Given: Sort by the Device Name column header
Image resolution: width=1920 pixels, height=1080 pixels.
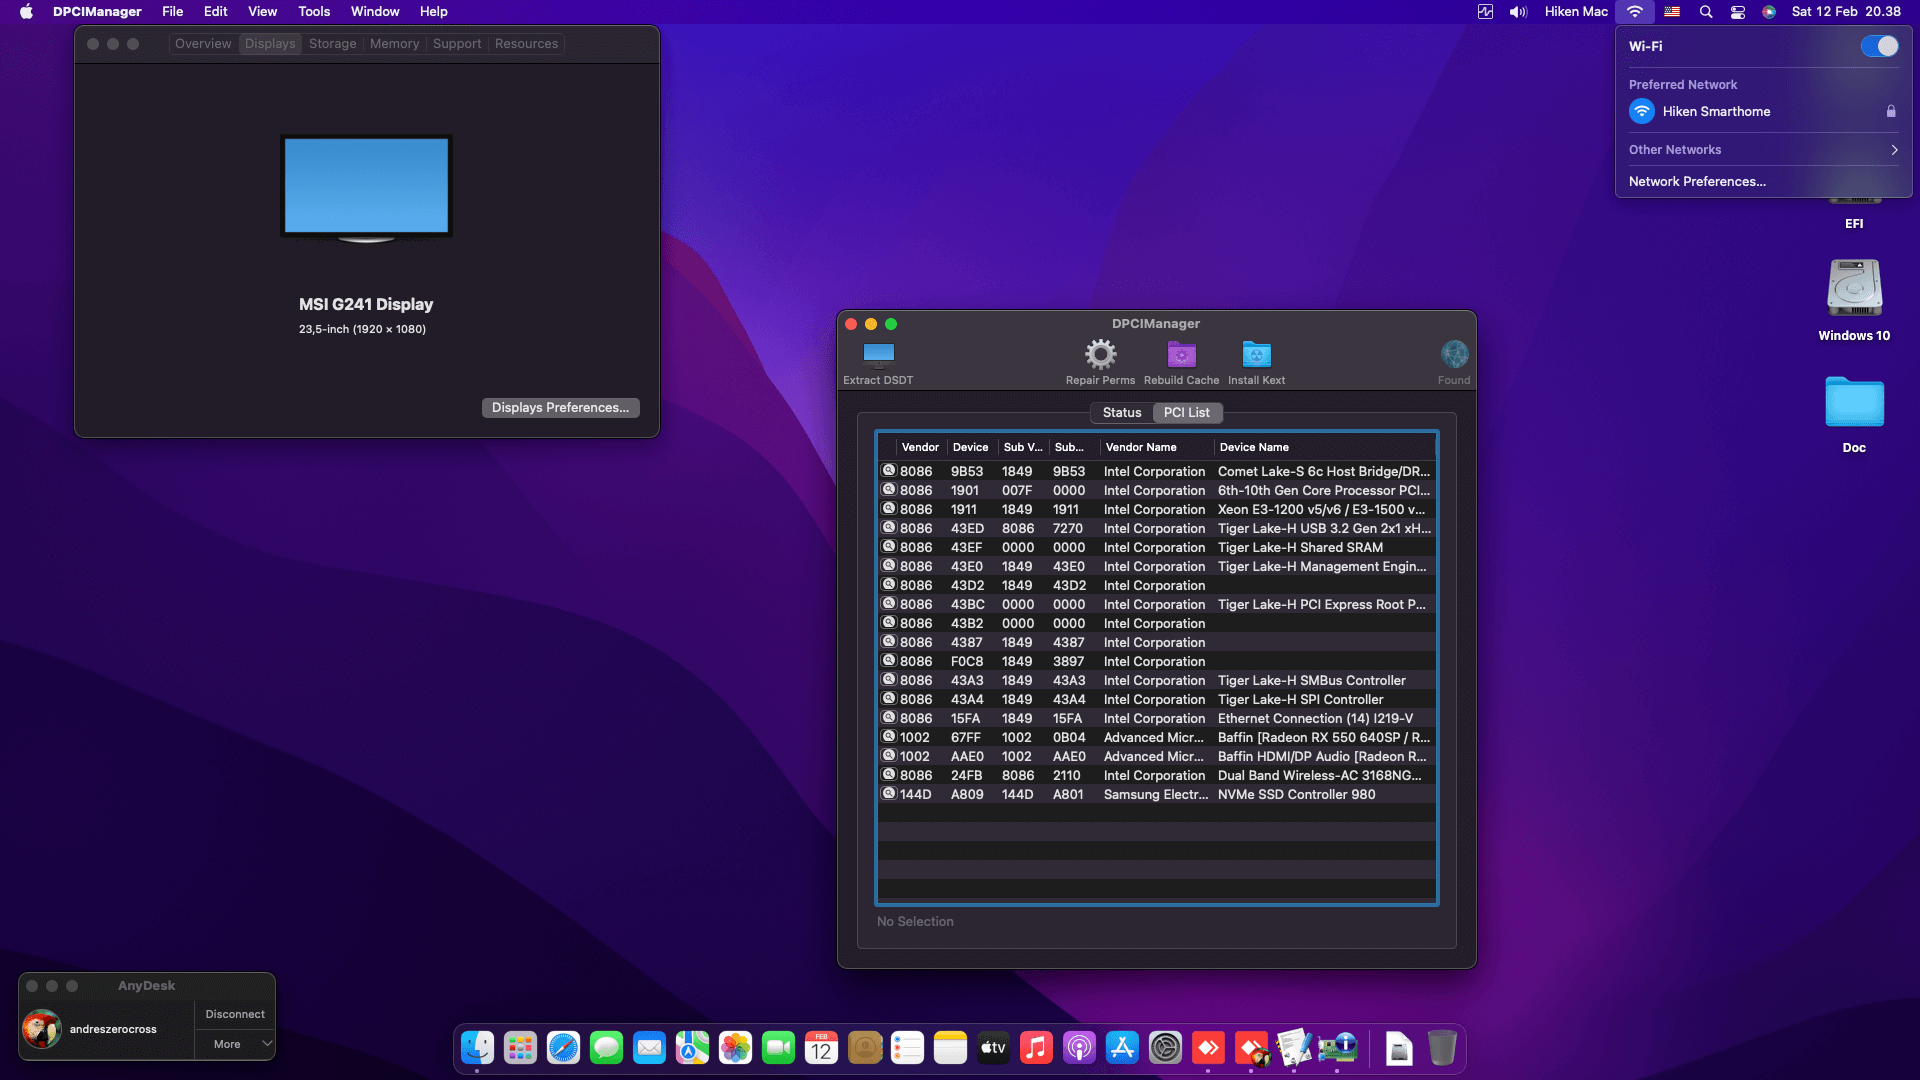Looking at the screenshot, I should [1254, 447].
